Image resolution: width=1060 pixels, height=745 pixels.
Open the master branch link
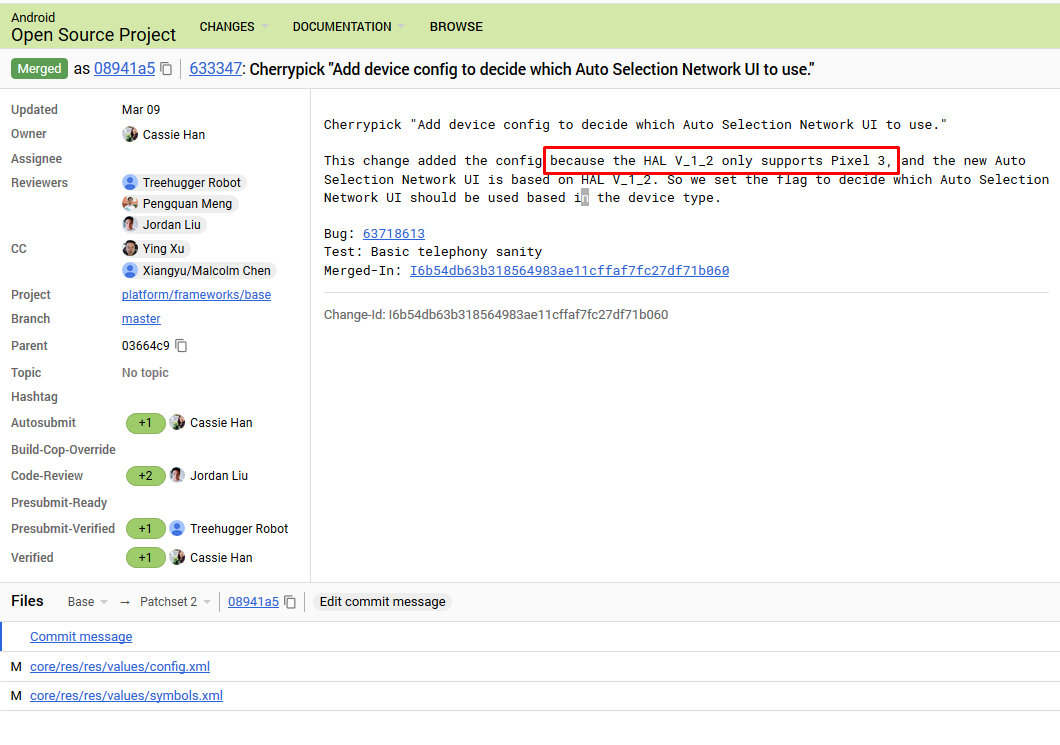click(141, 318)
